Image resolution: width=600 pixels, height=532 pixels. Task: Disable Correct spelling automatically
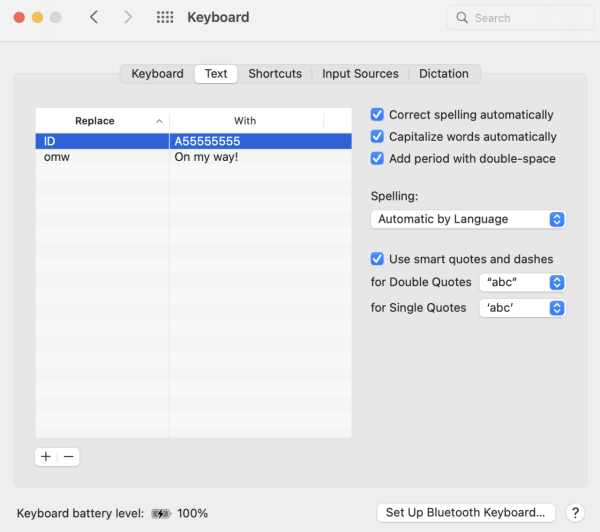tap(377, 115)
